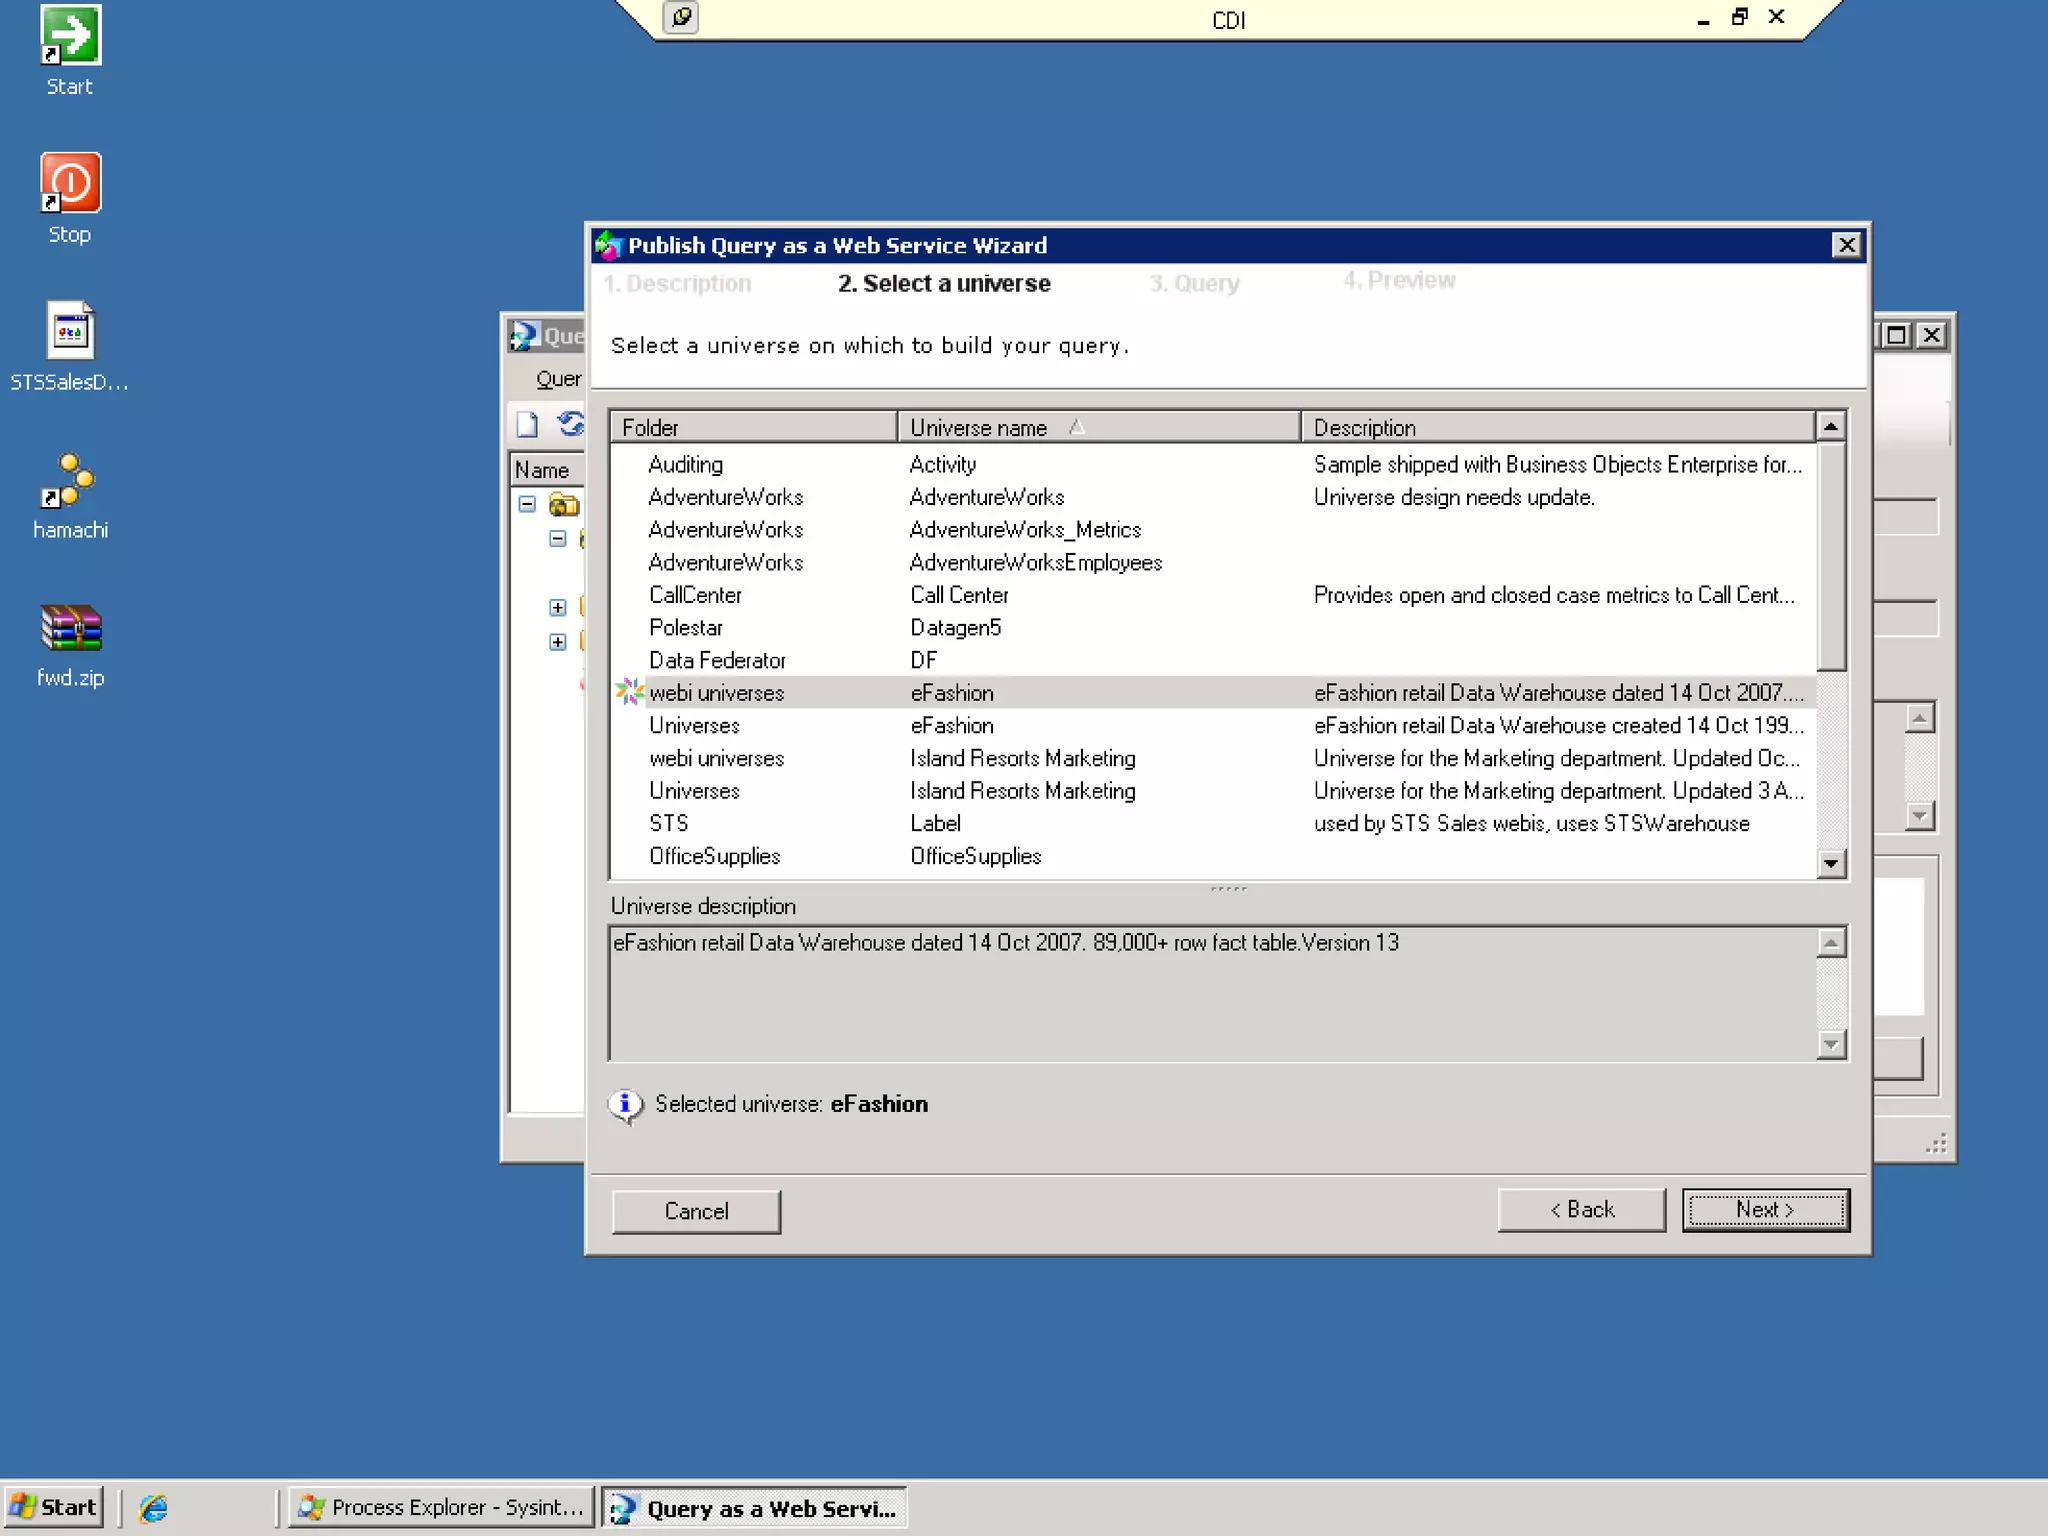Close the Publish Query wizard dialog

click(1846, 245)
